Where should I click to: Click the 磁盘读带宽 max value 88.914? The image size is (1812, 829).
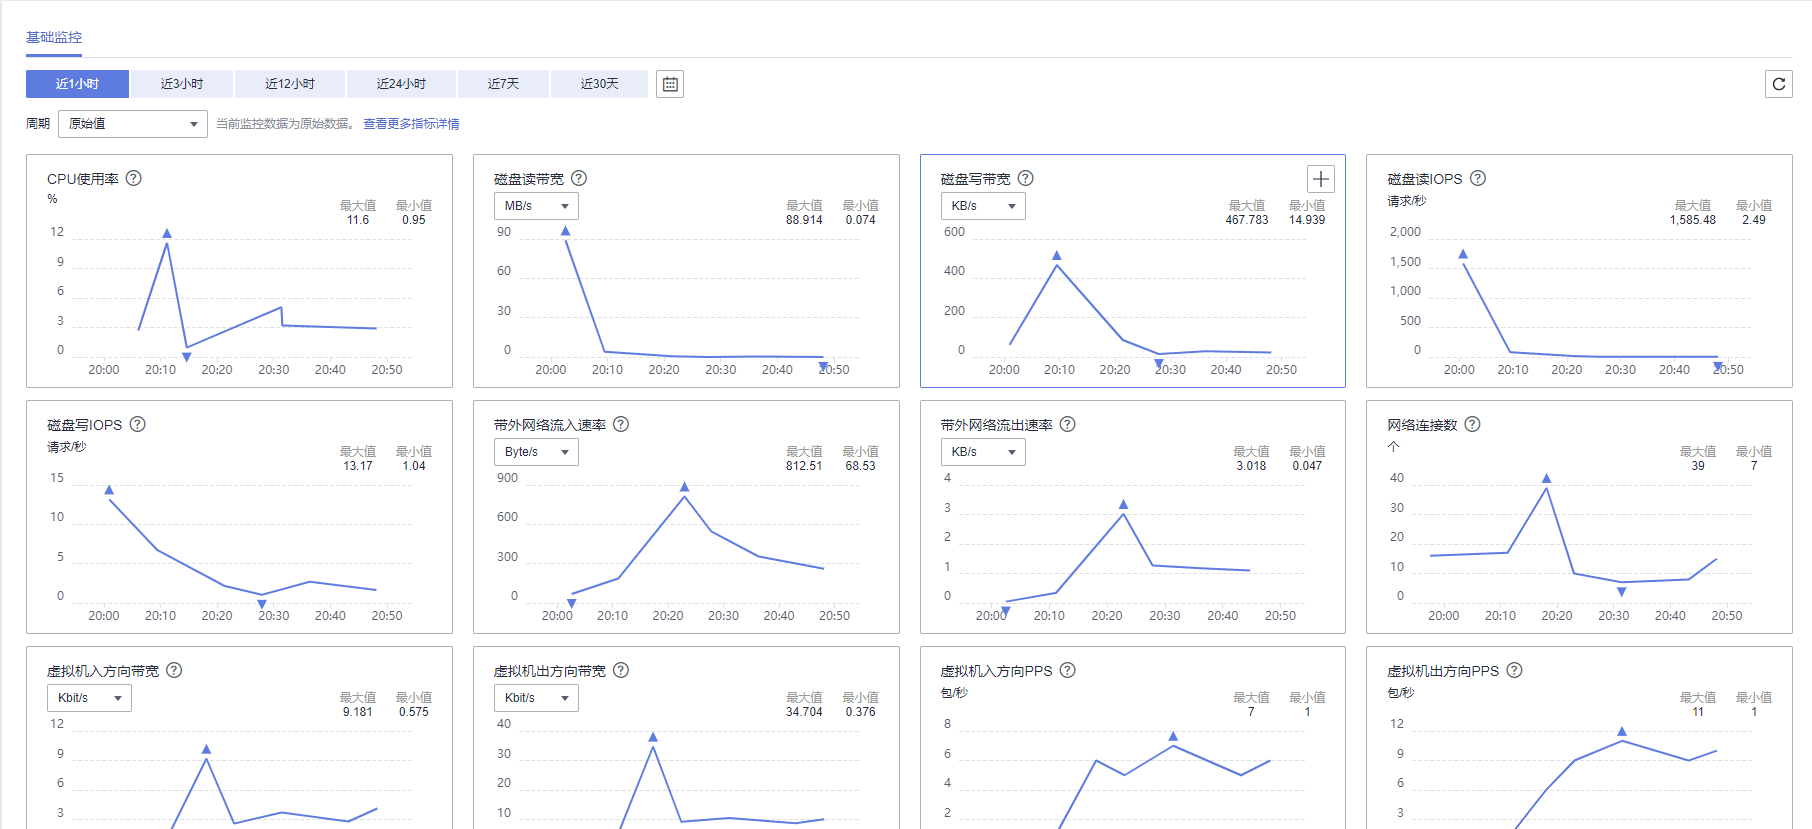(x=804, y=220)
